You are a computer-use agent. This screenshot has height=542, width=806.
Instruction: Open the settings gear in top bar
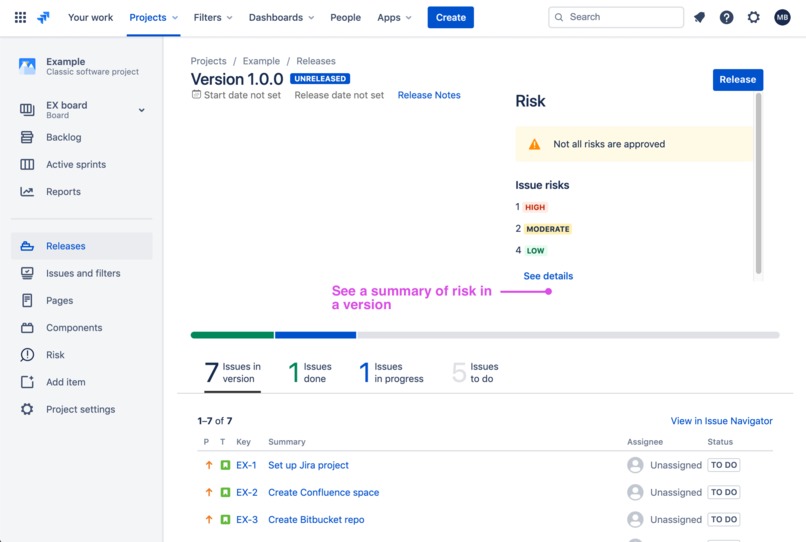point(754,17)
